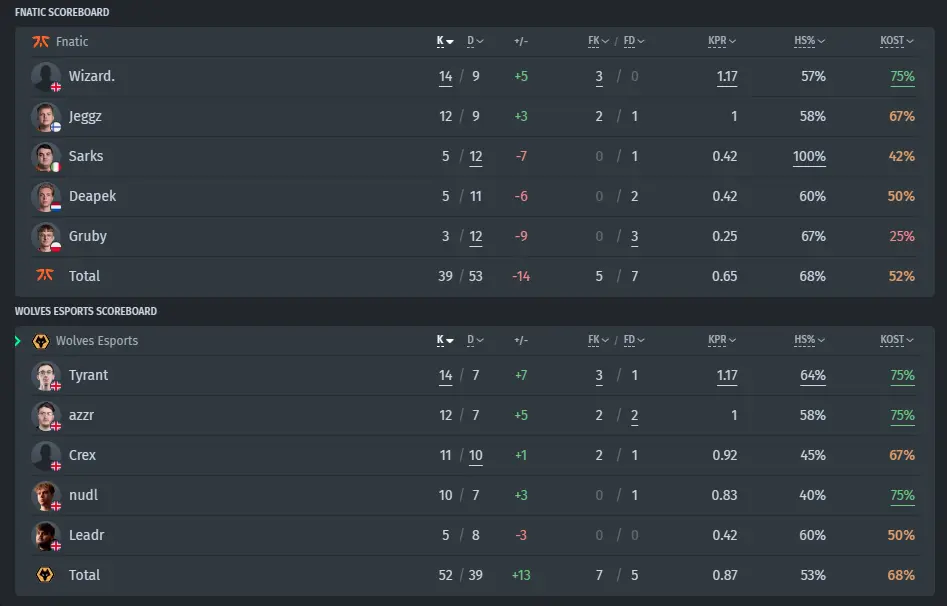The width and height of the screenshot is (947, 606).
Task: Click the Fnatic logo in Total row
Action: [45, 276]
